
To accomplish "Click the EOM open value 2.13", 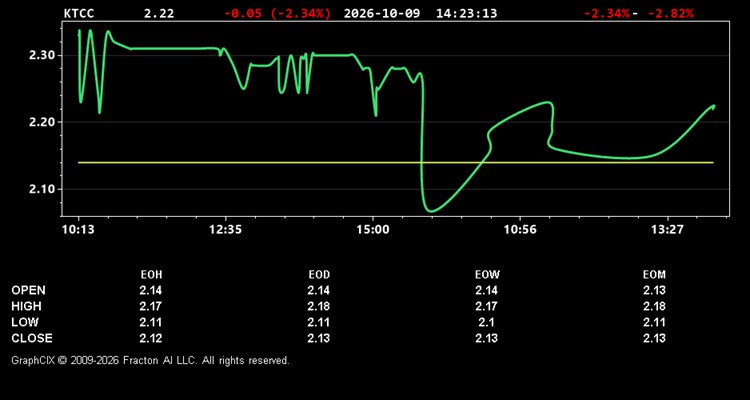I will (x=654, y=290).
